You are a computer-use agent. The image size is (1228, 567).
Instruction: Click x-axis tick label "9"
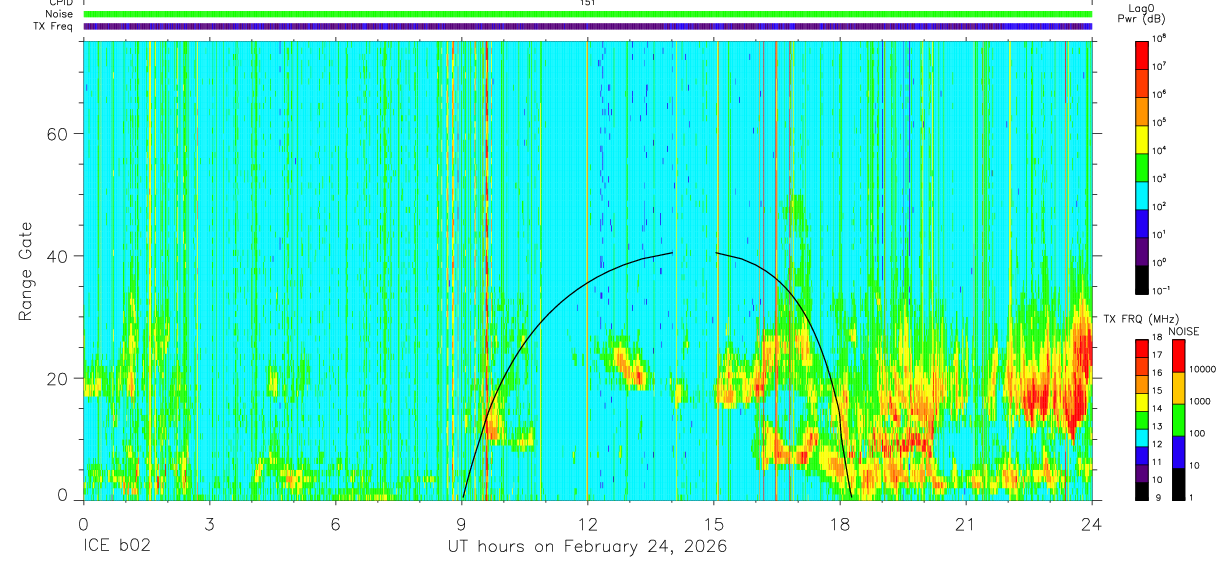[461, 525]
